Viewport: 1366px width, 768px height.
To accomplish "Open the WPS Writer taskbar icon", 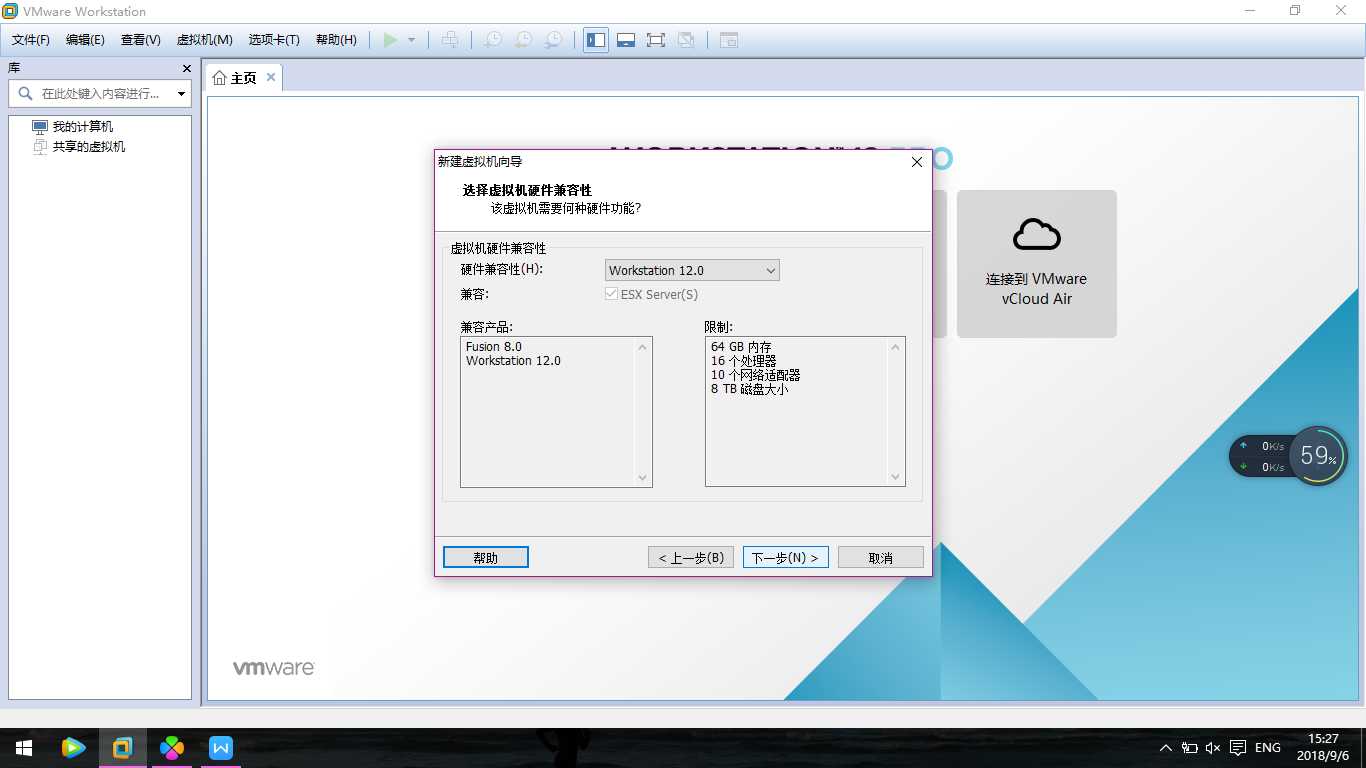I will pos(221,748).
